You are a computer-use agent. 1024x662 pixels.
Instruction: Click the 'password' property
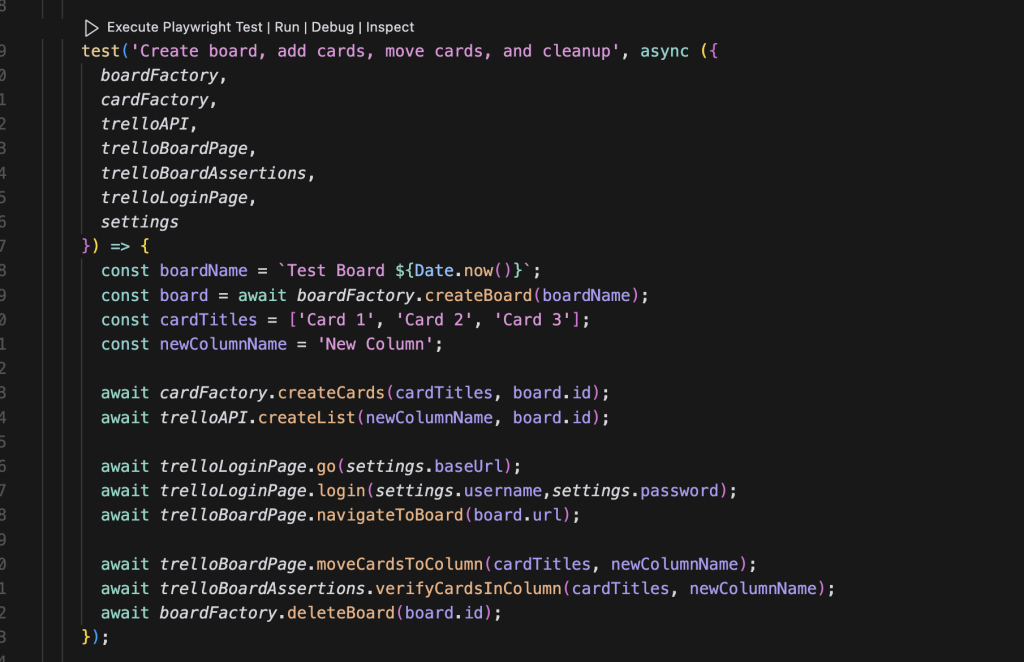679,491
